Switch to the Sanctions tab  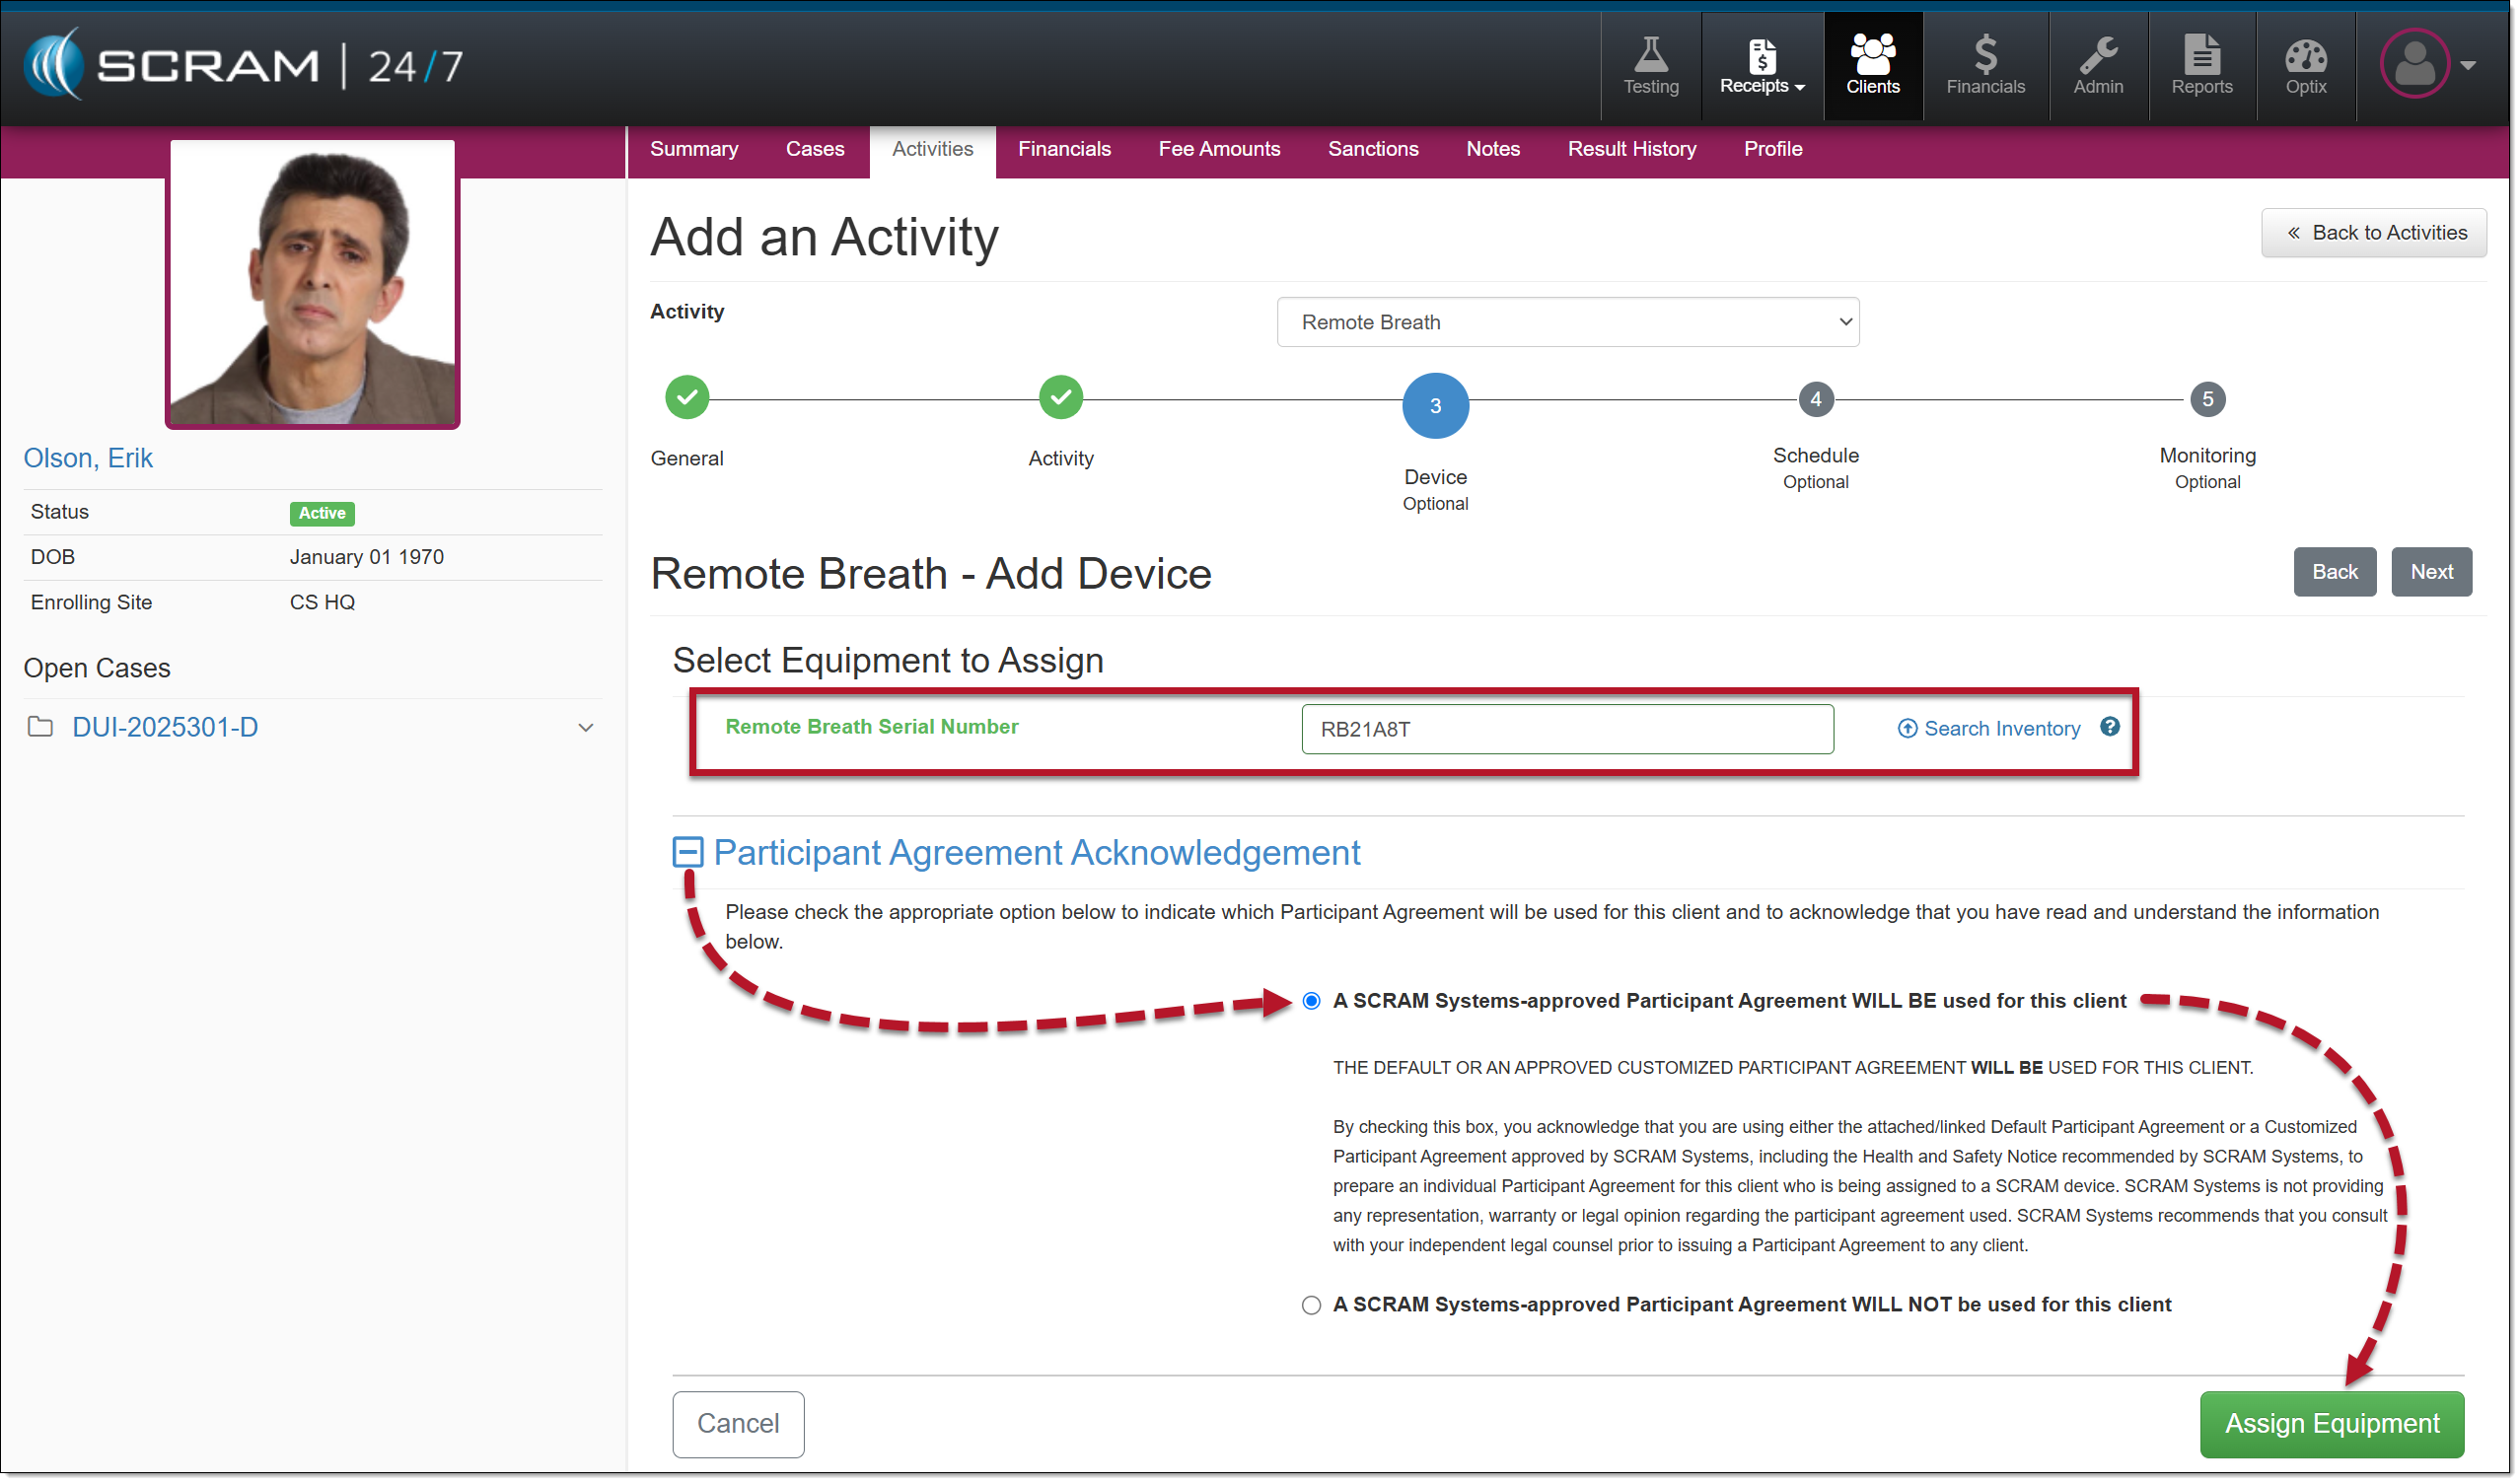(x=1375, y=149)
